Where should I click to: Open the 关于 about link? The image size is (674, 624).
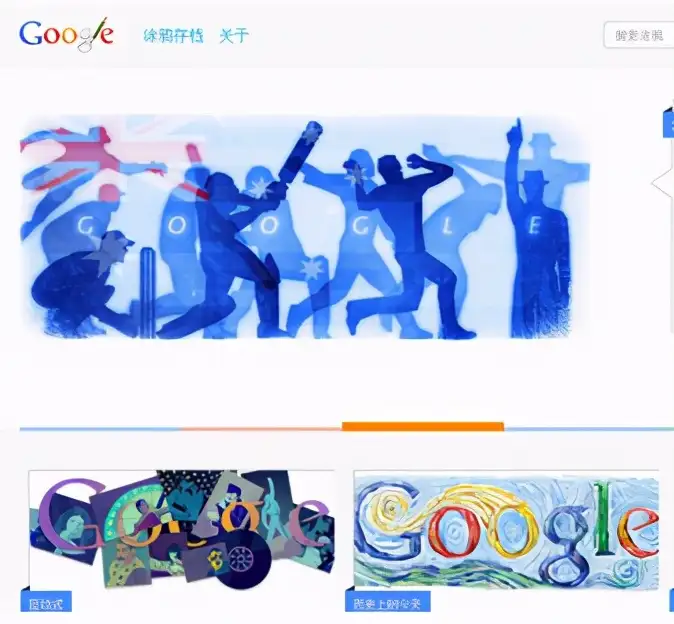234,35
